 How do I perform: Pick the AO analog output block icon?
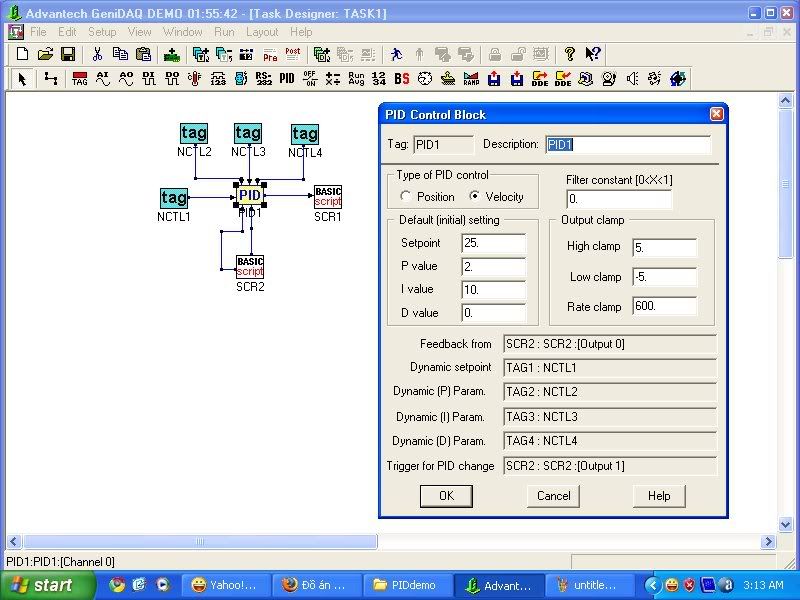coord(126,78)
